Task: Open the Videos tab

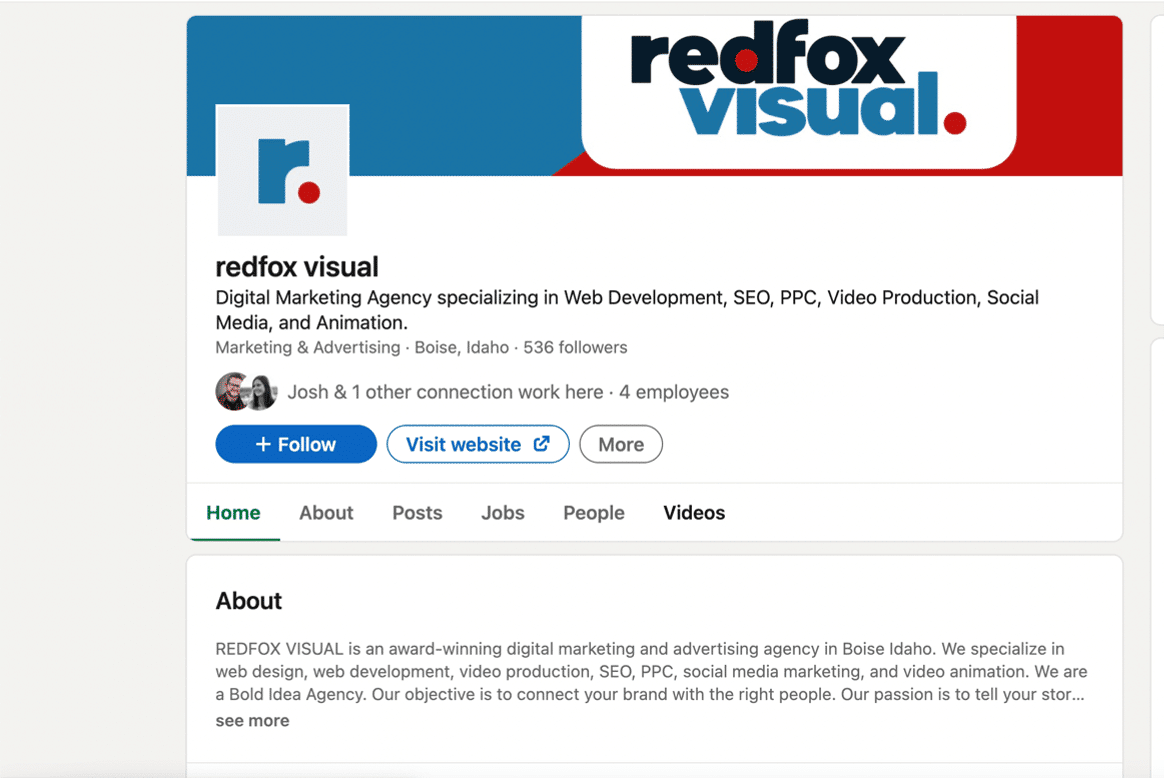Action: (694, 513)
